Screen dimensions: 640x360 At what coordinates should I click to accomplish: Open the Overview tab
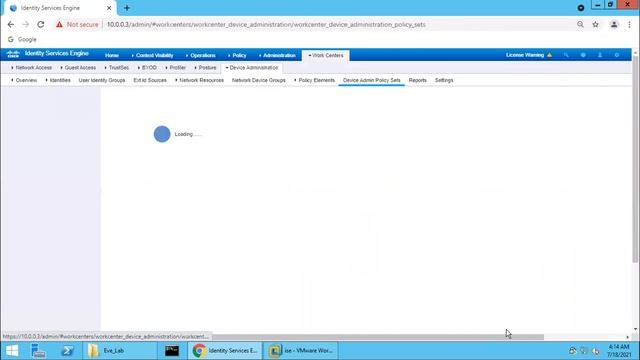(x=24, y=80)
